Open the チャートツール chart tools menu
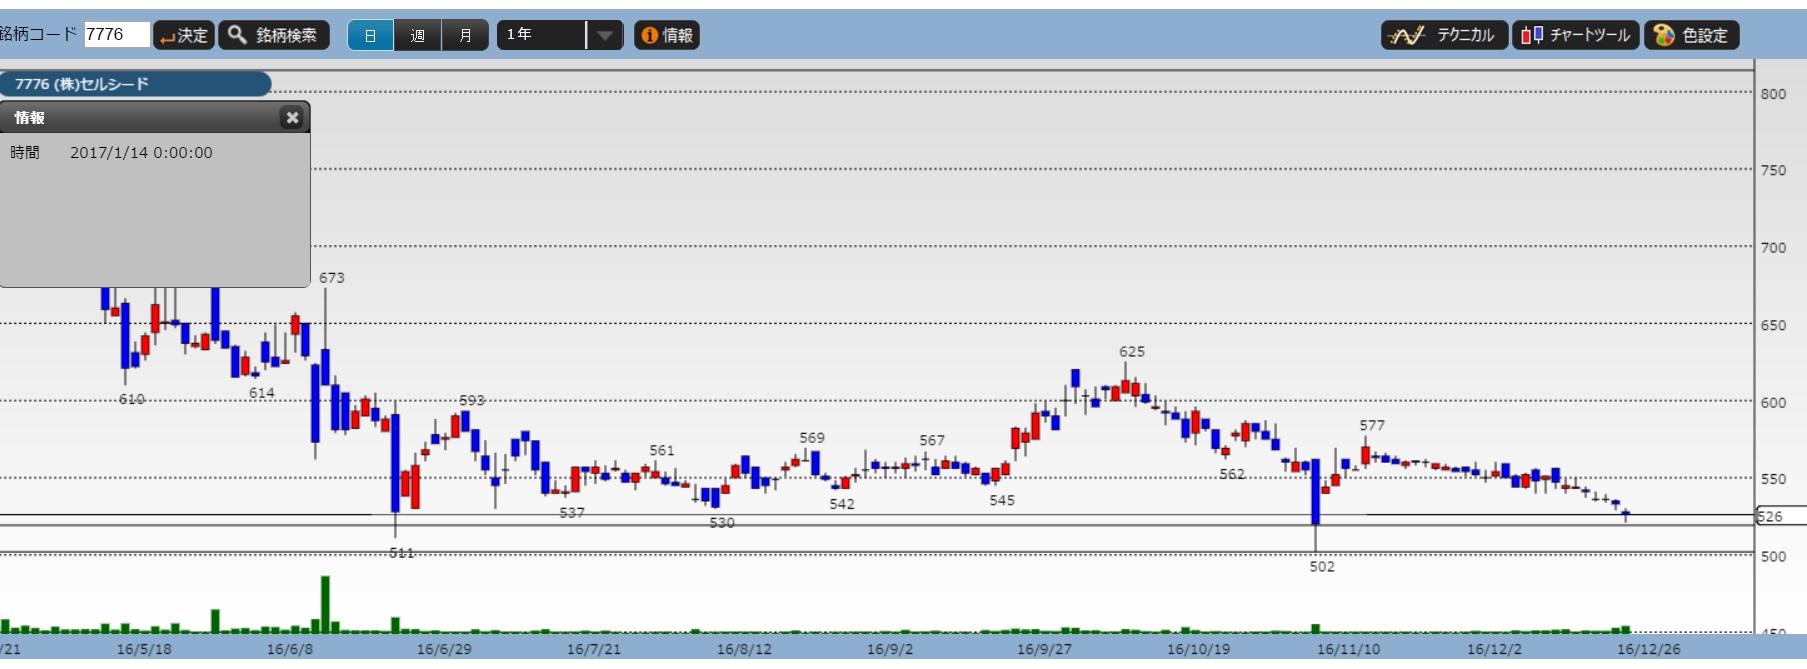Viewport: 1807px width, 669px height. coord(1576,35)
